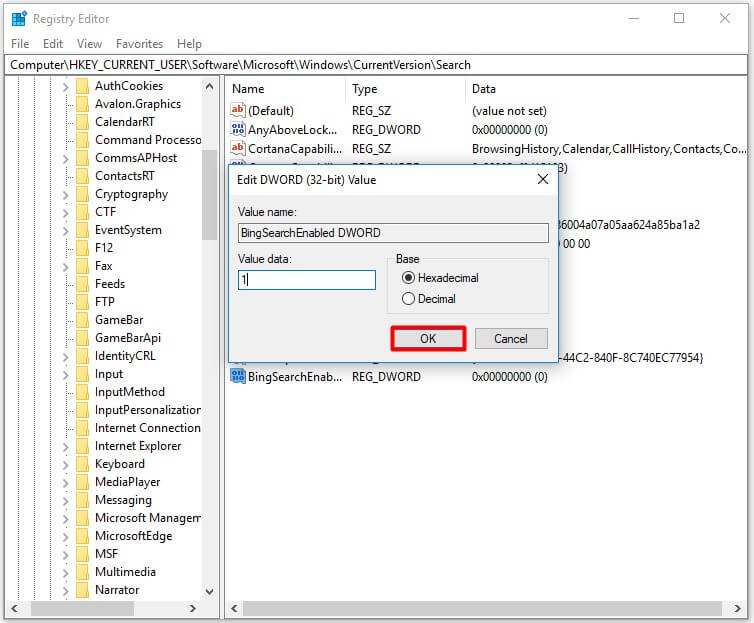The width and height of the screenshot is (754, 623).
Task: Click the Fax folder icon
Action: 83,266
